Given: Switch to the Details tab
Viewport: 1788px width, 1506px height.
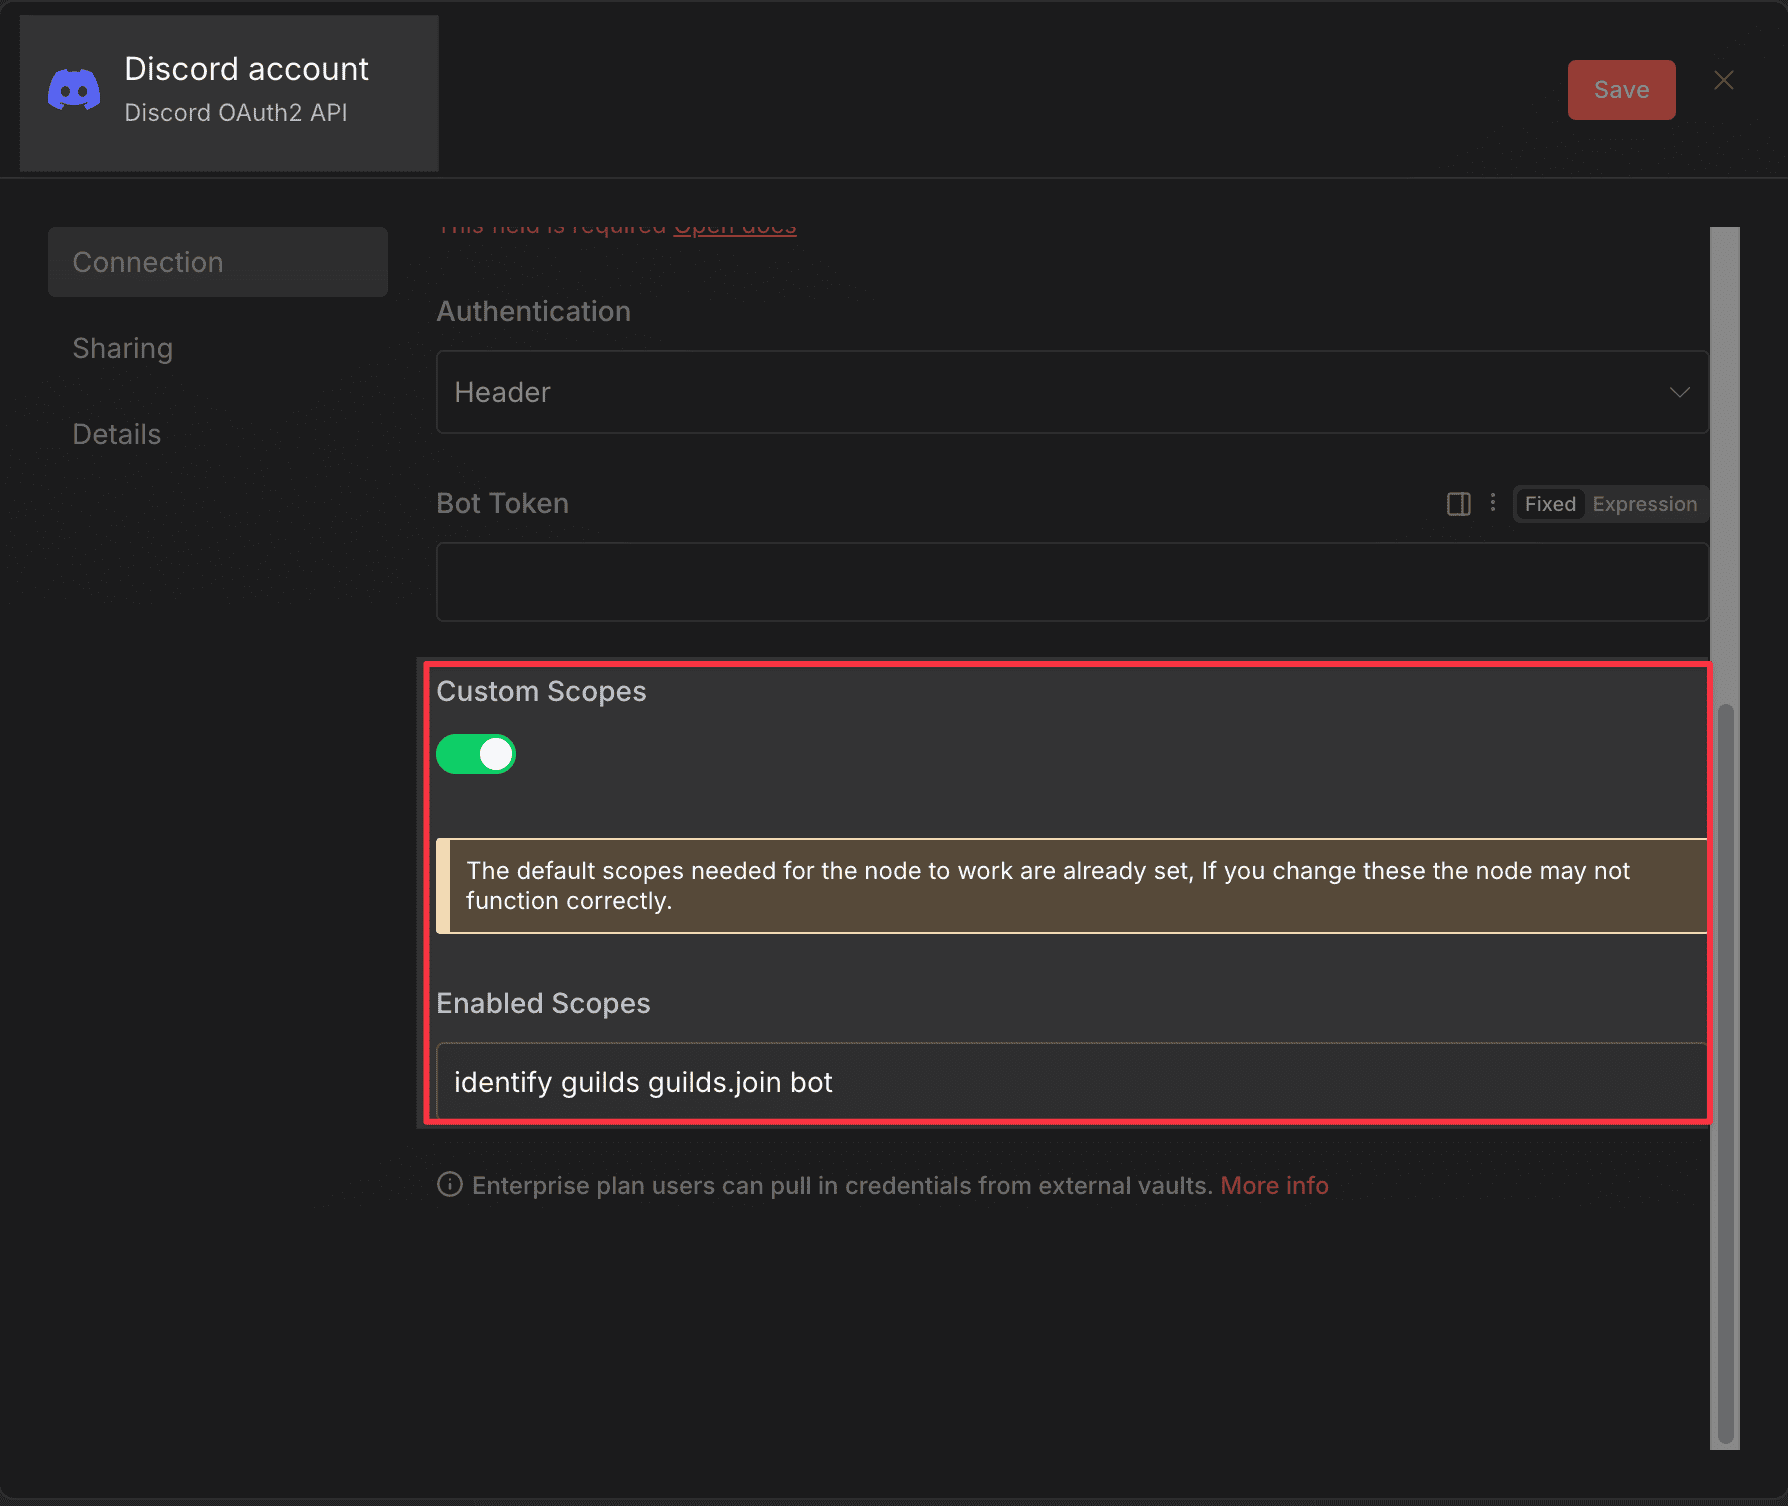Looking at the screenshot, I should [x=116, y=434].
